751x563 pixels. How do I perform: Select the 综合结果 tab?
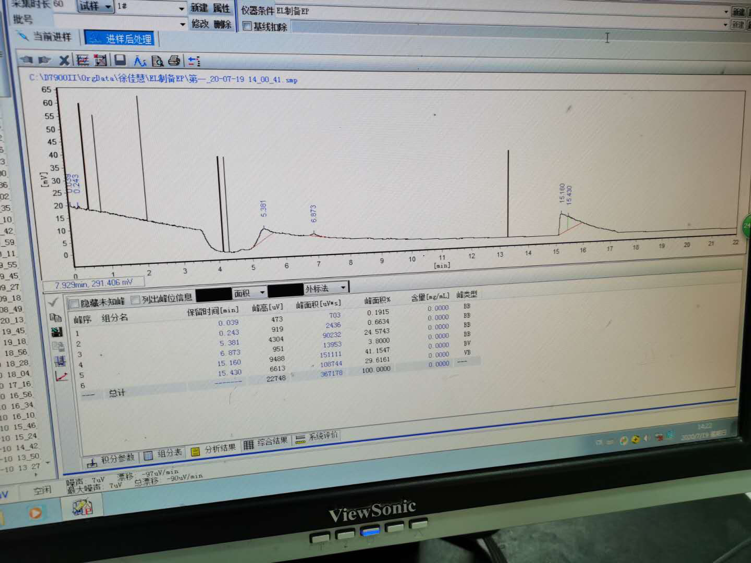tap(266, 442)
